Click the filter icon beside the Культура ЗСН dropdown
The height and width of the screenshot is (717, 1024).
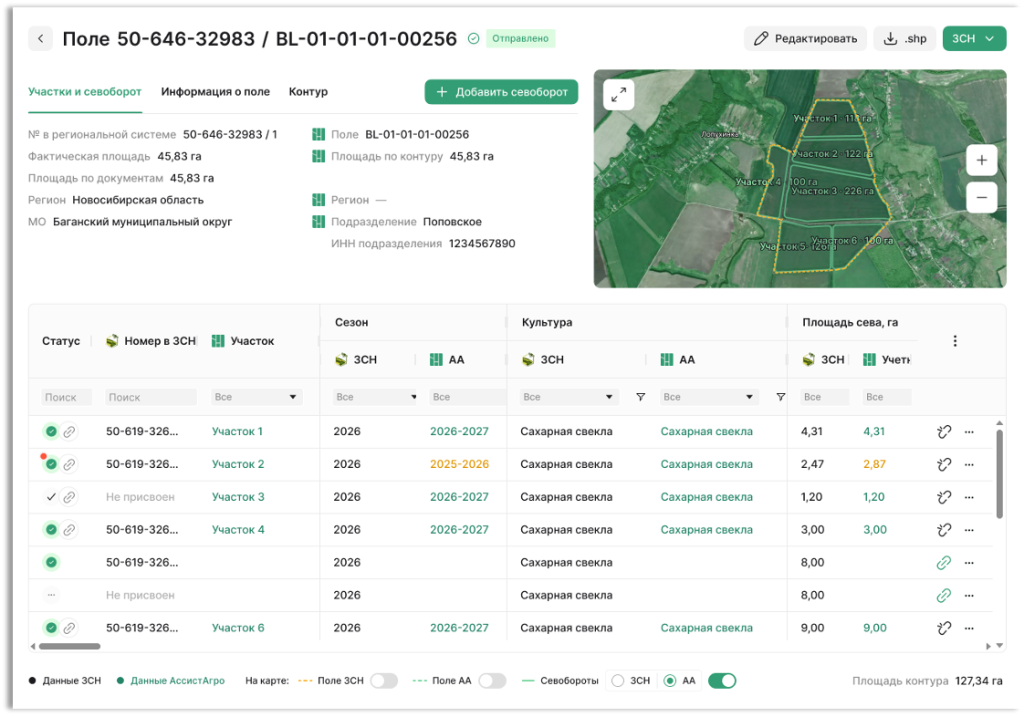641,397
